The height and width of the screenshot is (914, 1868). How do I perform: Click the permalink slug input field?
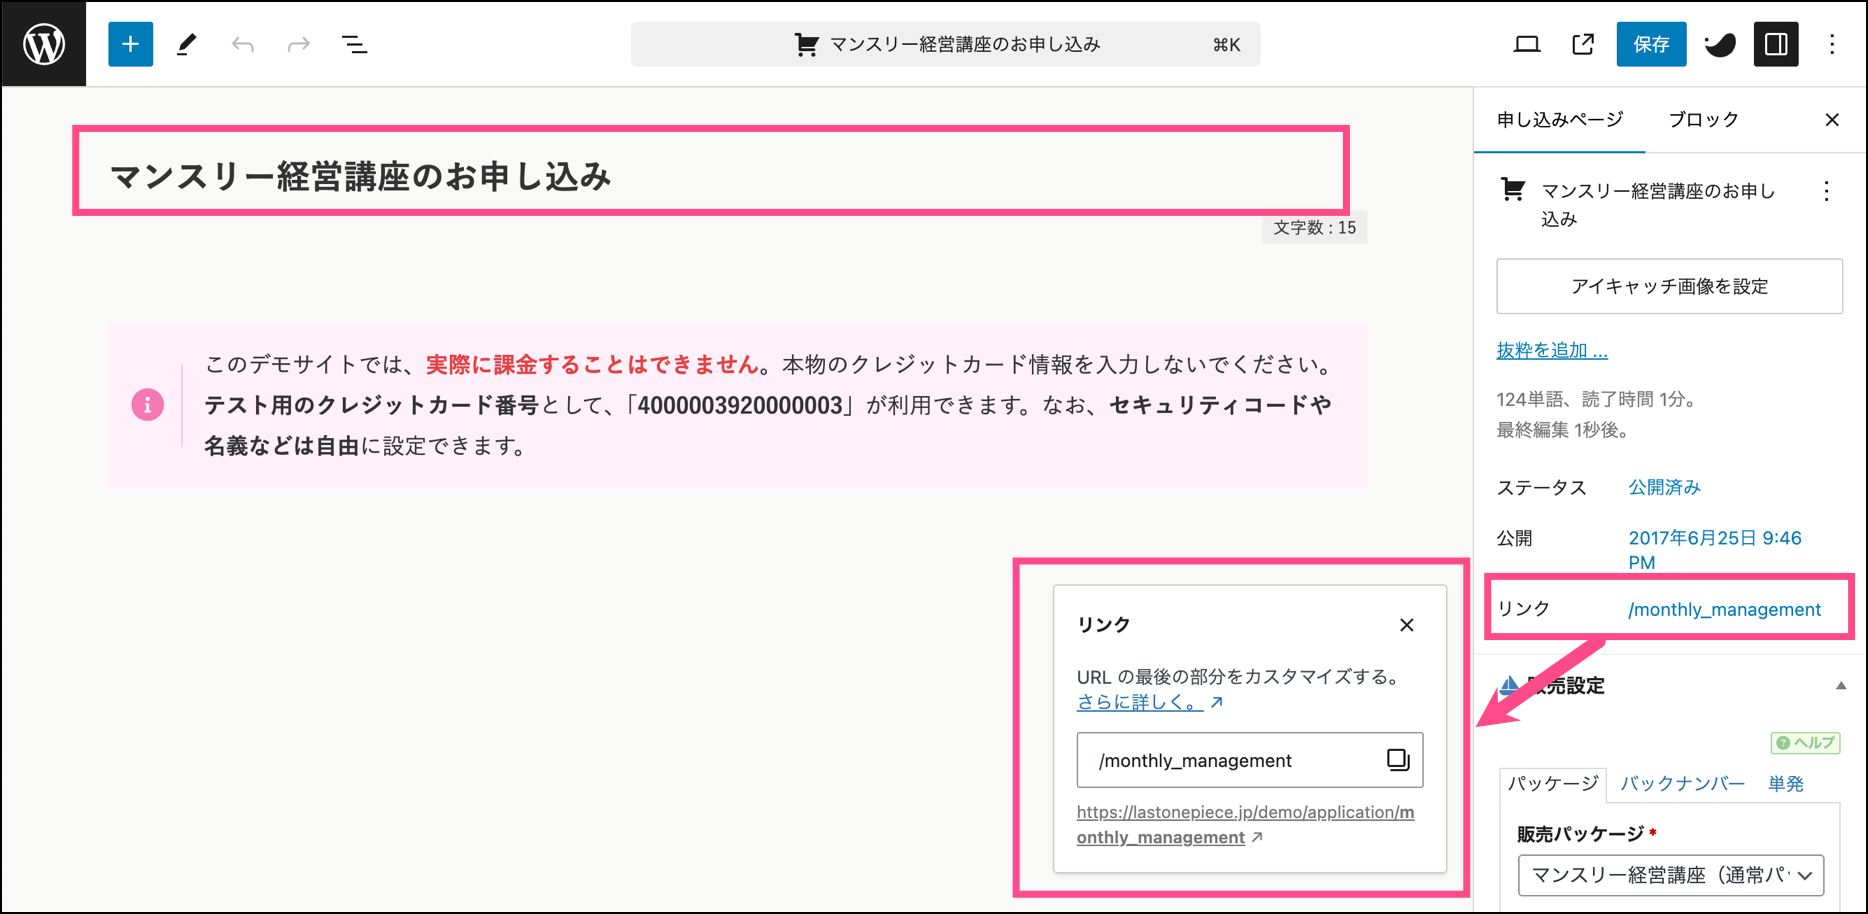tap(1230, 760)
